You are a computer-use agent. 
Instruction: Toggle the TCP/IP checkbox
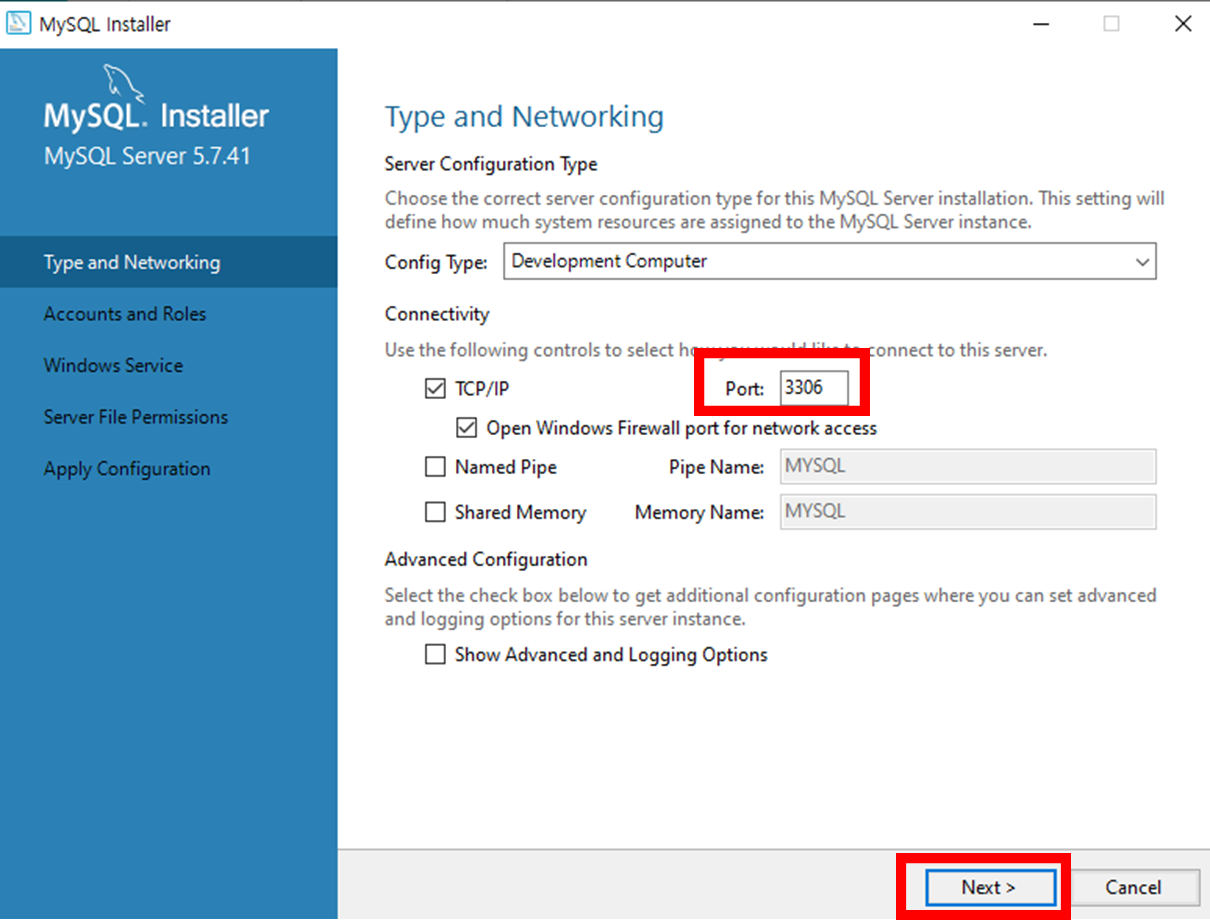435,388
